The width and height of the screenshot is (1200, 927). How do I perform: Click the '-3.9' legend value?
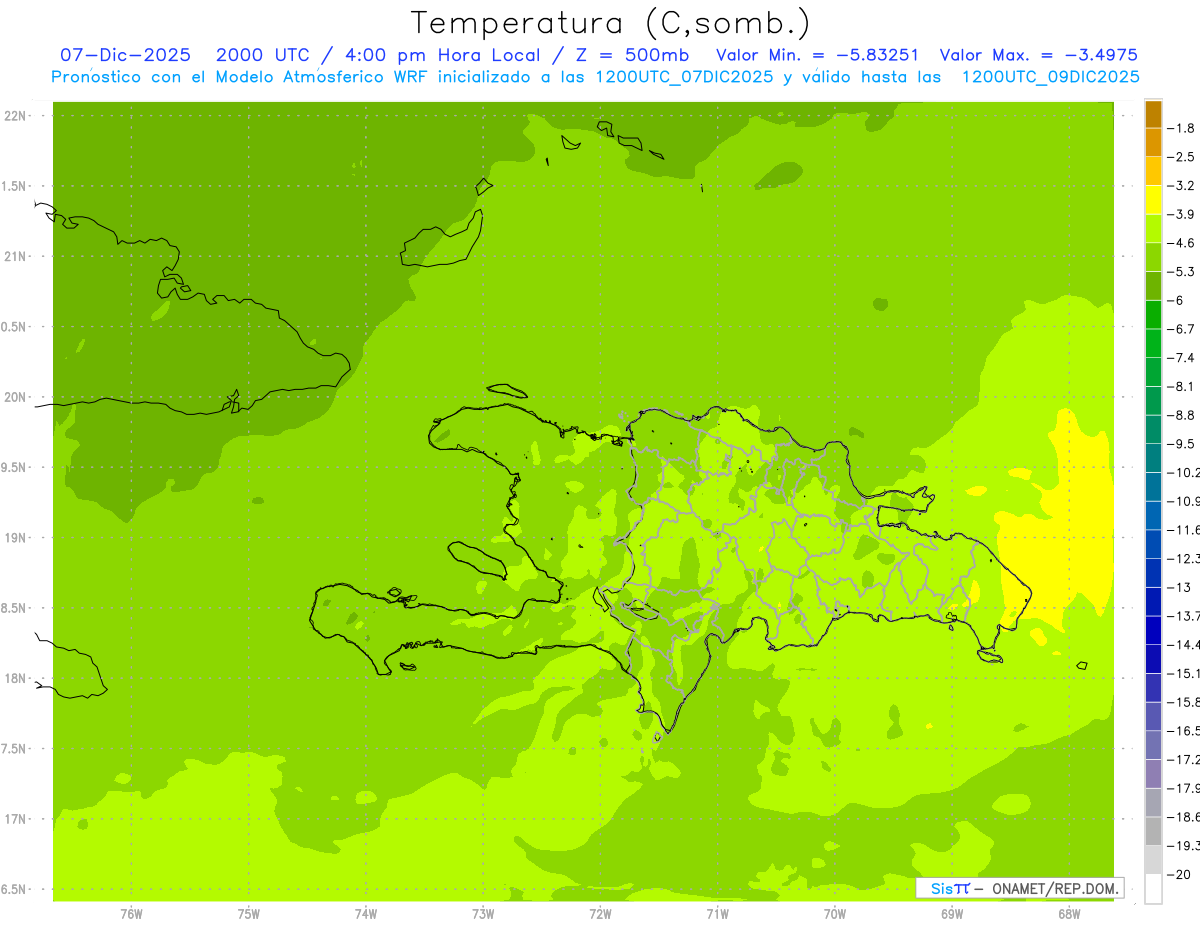pyautogui.click(x=1182, y=214)
